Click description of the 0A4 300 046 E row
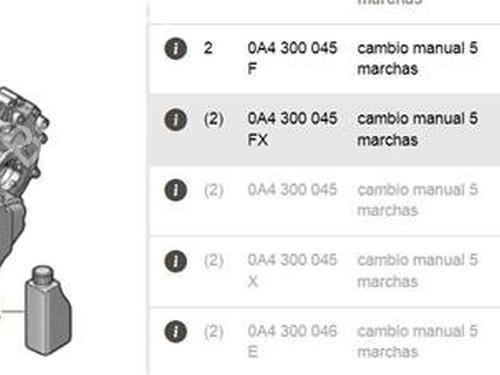 coord(417,341)
